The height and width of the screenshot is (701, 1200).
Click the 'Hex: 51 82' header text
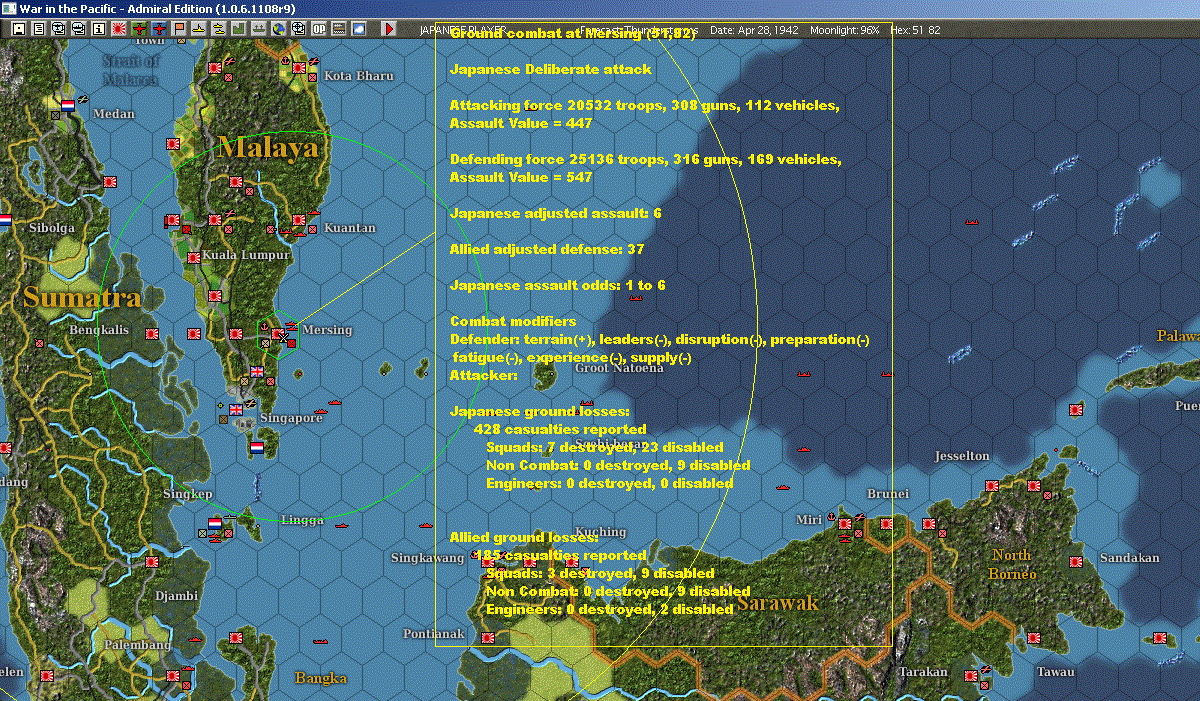pos(914,31)
